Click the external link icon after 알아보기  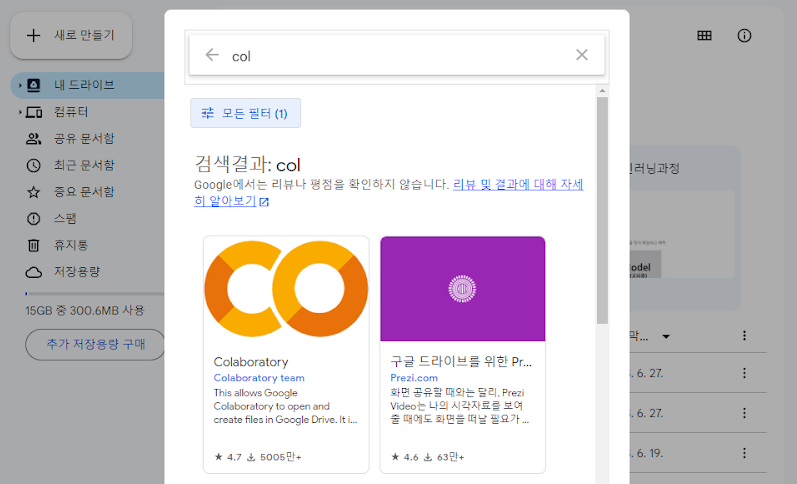[264, 202]
